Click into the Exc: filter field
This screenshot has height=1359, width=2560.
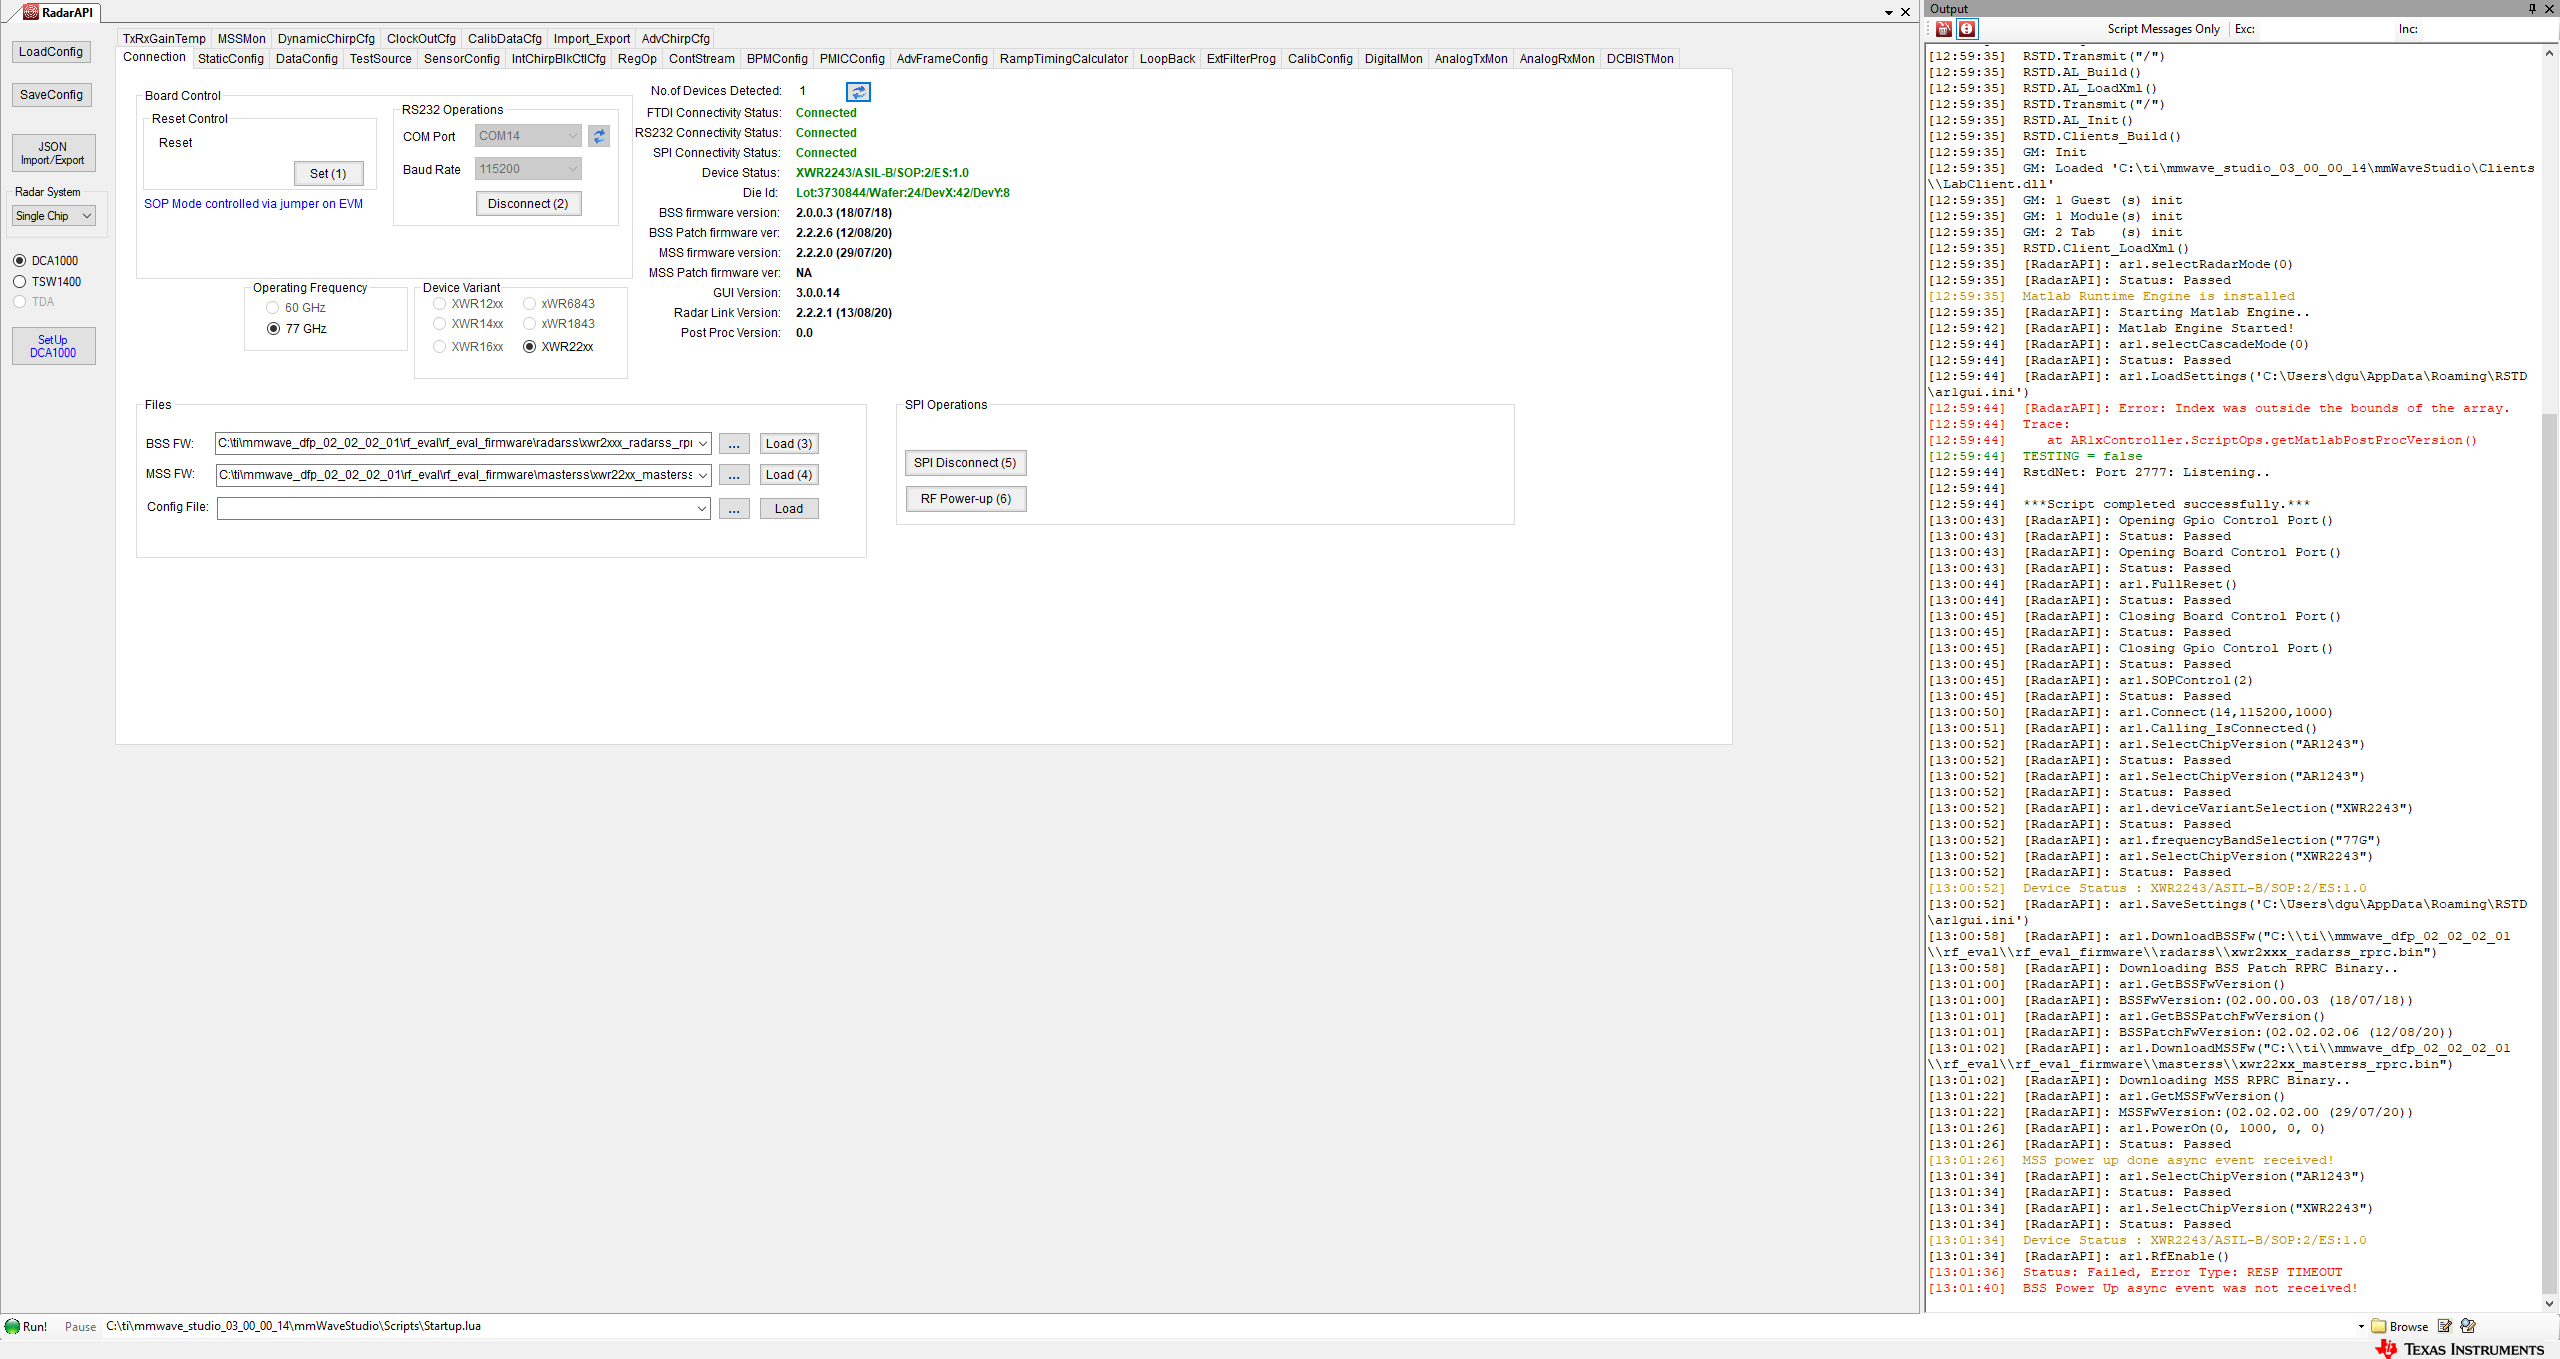pyautogui.click(x=2325, y=29)
